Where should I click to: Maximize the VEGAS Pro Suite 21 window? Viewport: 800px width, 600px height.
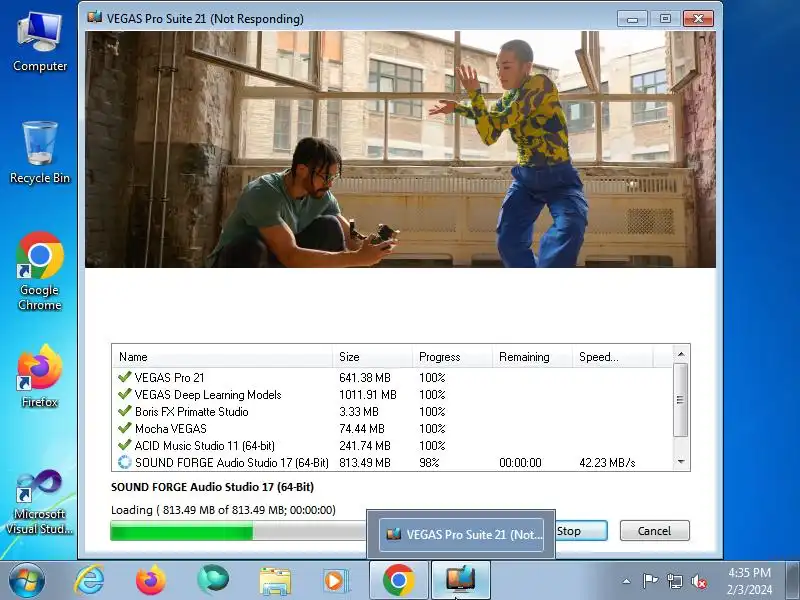pyautogui.click(x=665, y=19)
